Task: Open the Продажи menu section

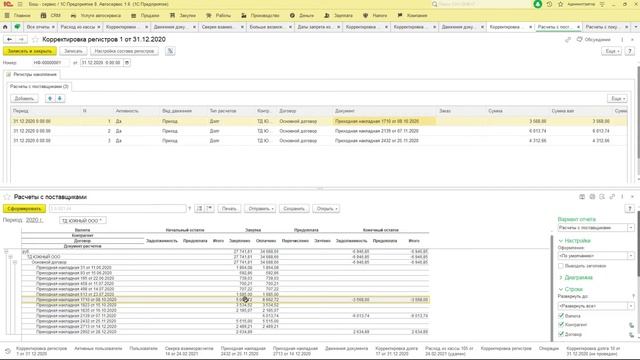Action: [145, 16]
